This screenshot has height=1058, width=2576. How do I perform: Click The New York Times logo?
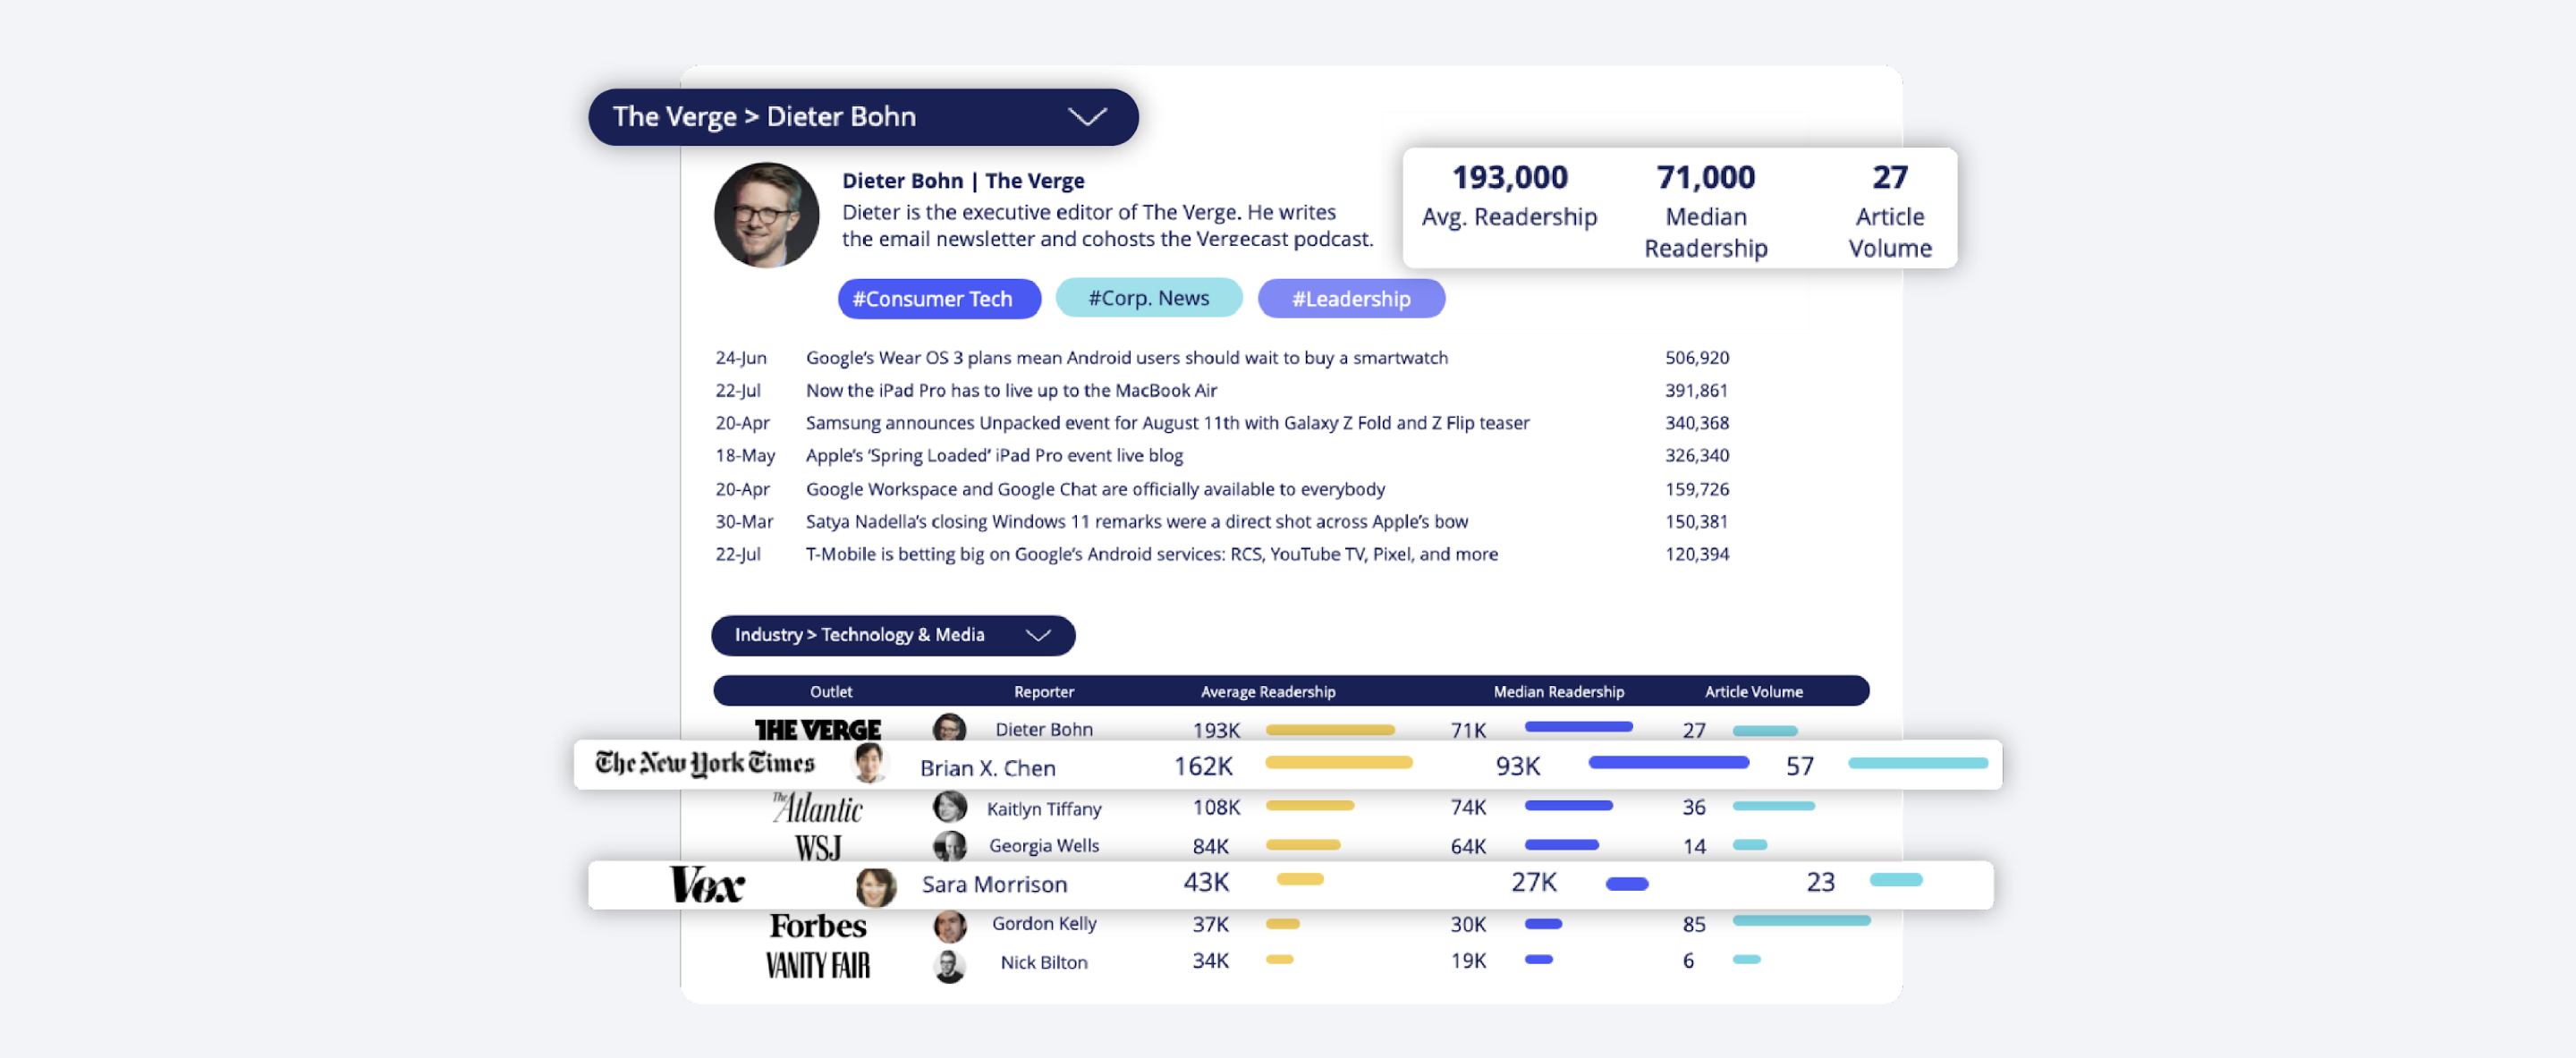(x=705, y=764)
